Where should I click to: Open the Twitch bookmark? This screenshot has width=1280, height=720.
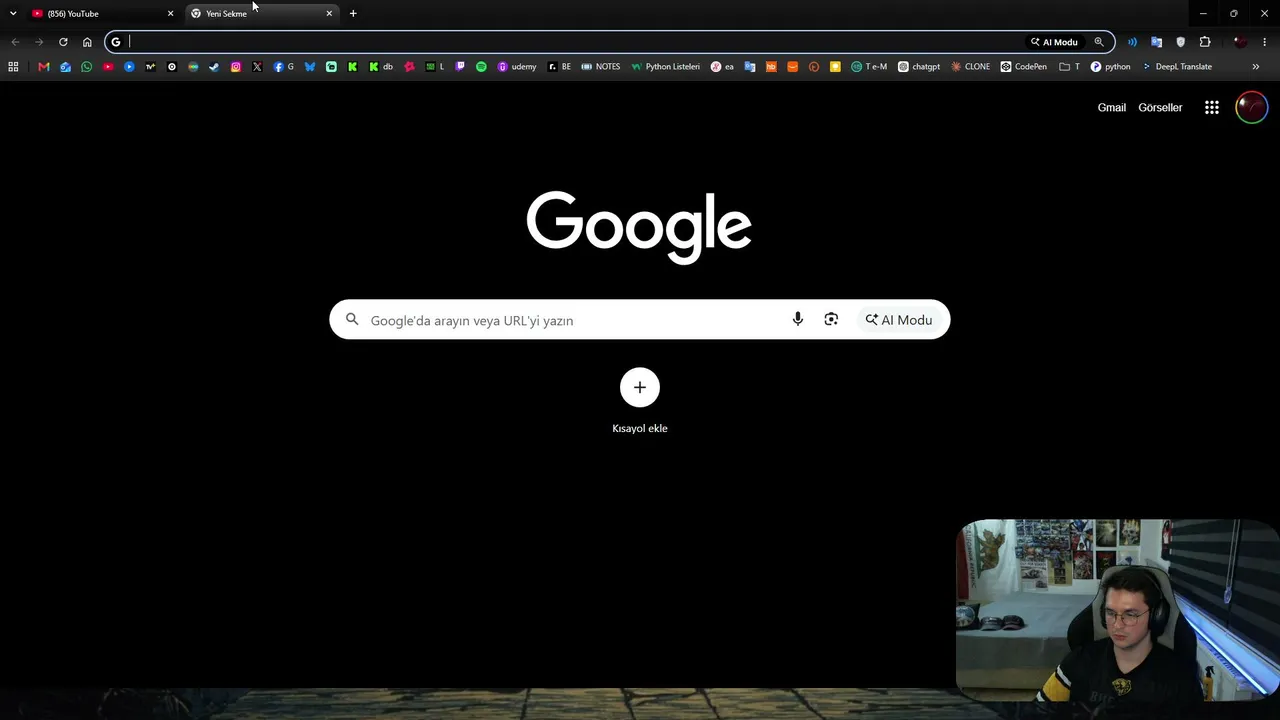click(460, 67)
